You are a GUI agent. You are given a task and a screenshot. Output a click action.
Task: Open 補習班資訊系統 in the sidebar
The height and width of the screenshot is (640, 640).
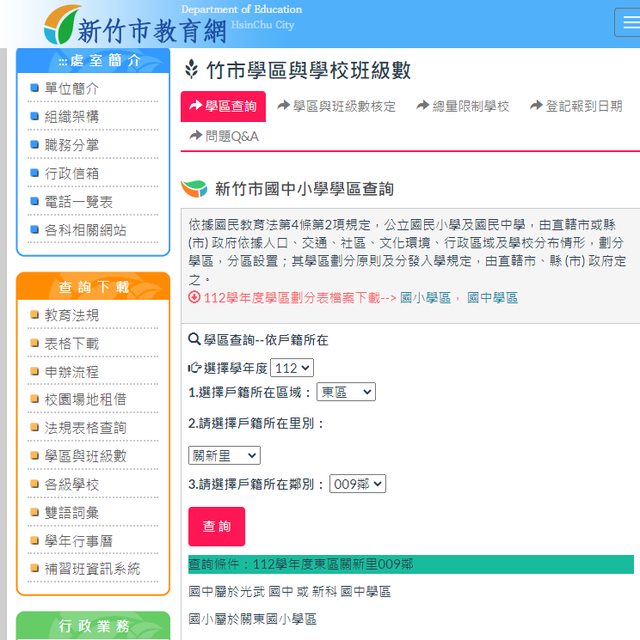(x=92, y=568)
